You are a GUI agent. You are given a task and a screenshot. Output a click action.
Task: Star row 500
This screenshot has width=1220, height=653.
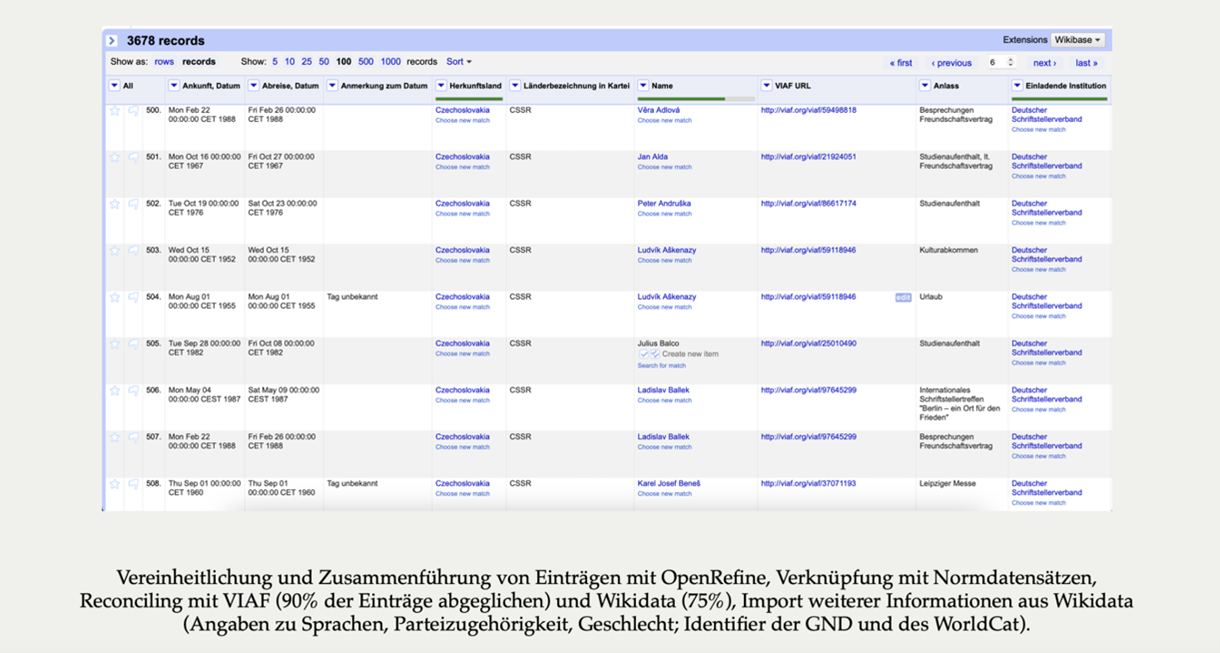tap(115, 111)
